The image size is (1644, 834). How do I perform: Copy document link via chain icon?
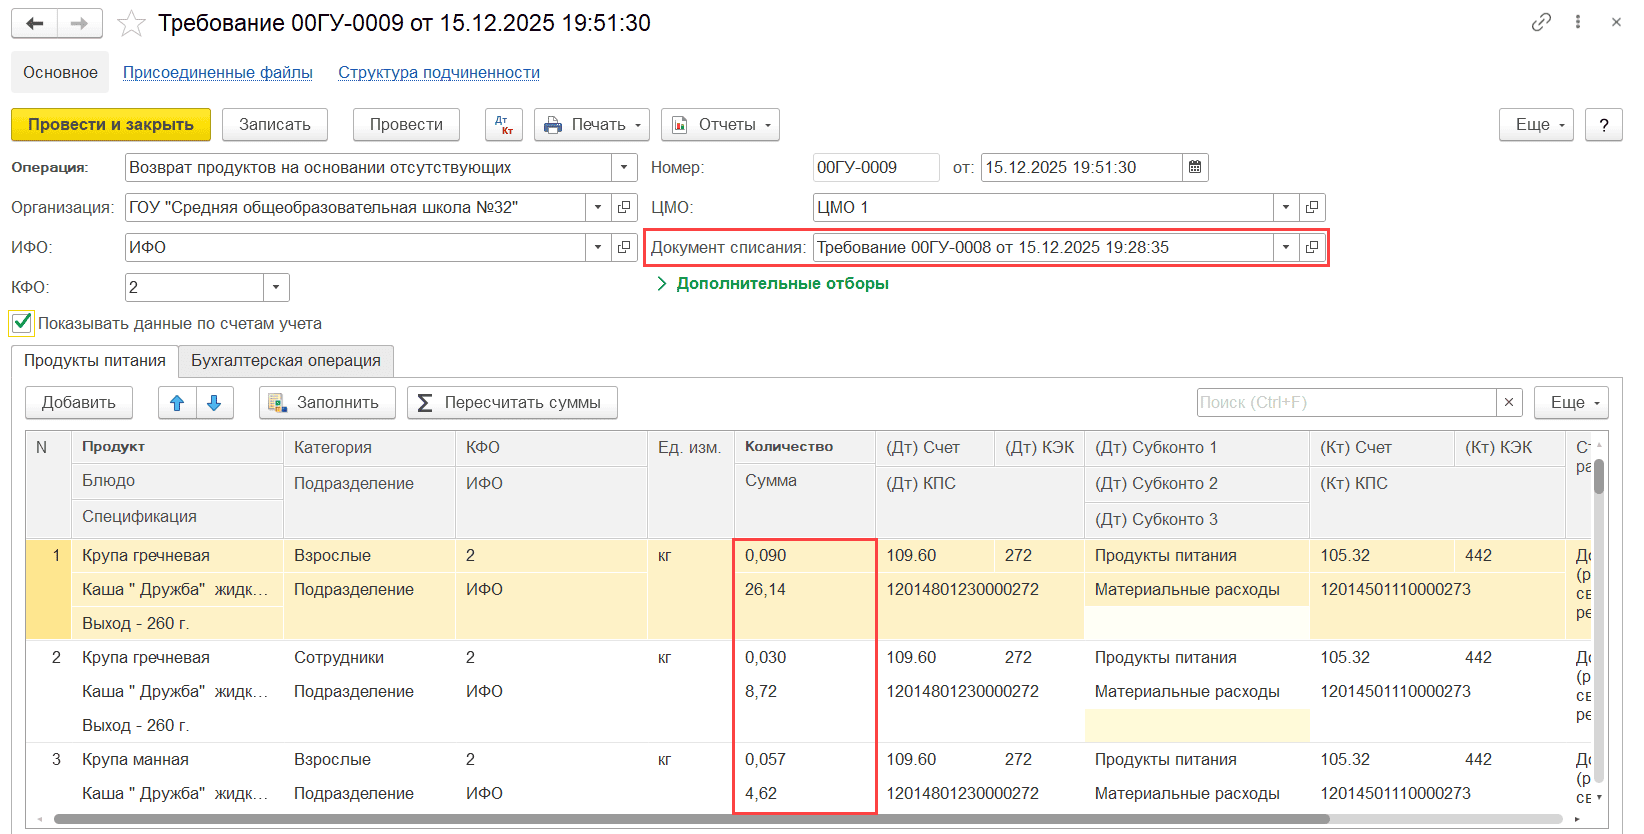click(1541, 22)
